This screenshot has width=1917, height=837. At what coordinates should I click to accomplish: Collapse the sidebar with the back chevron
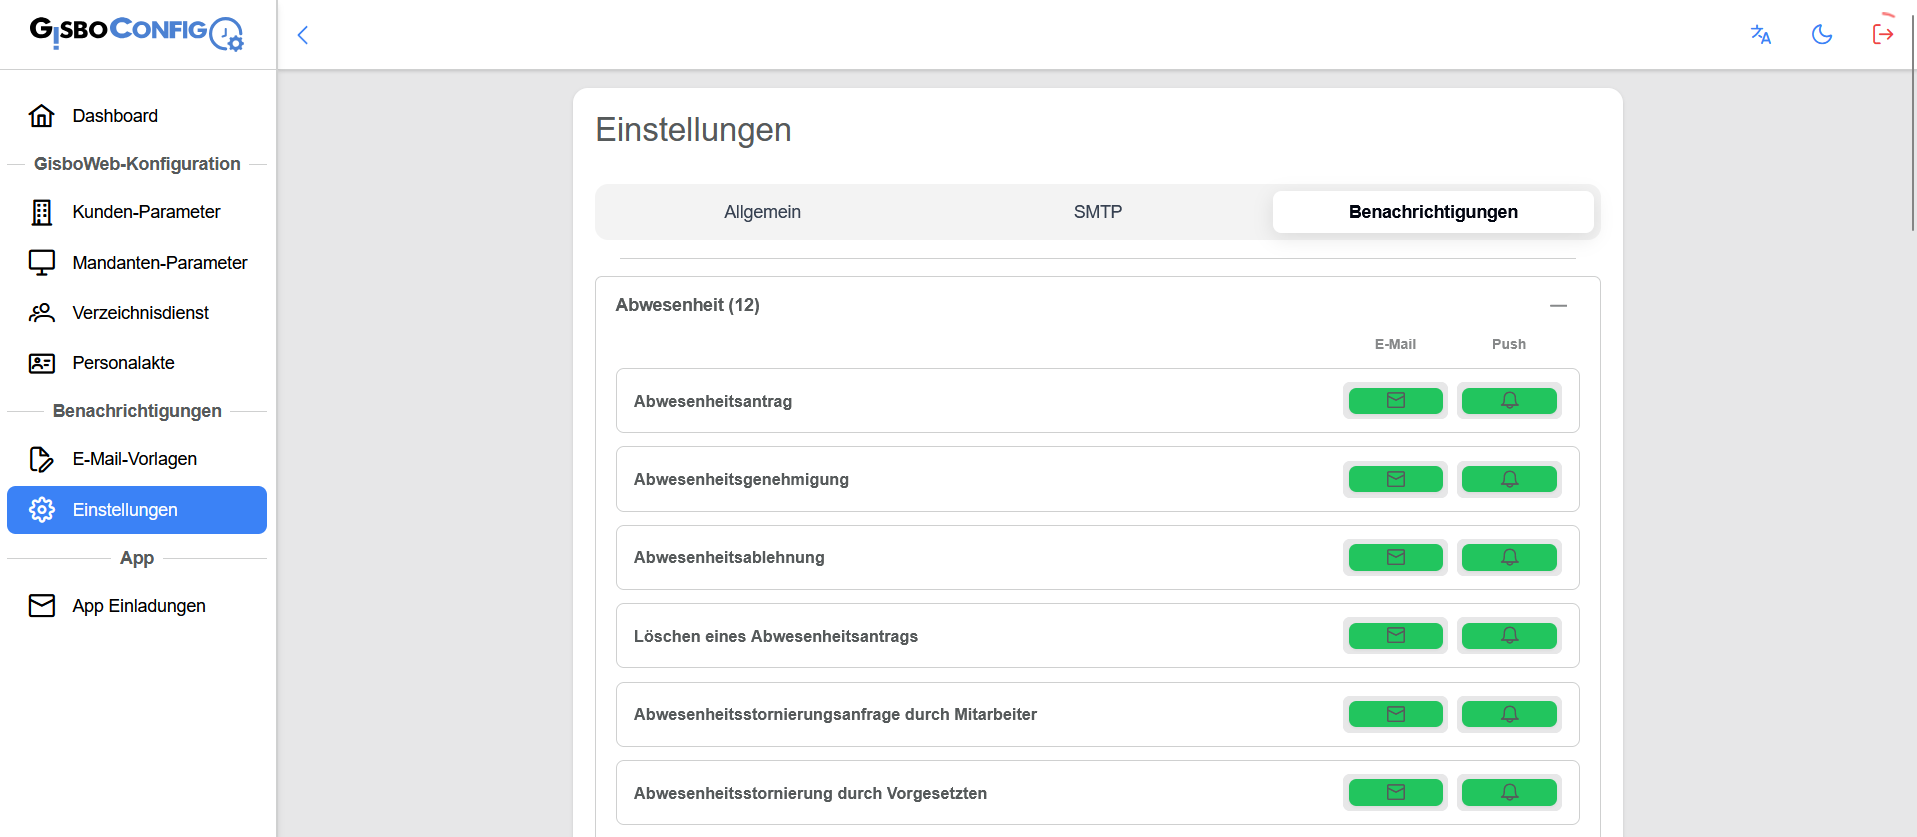[x=303, y=35]
